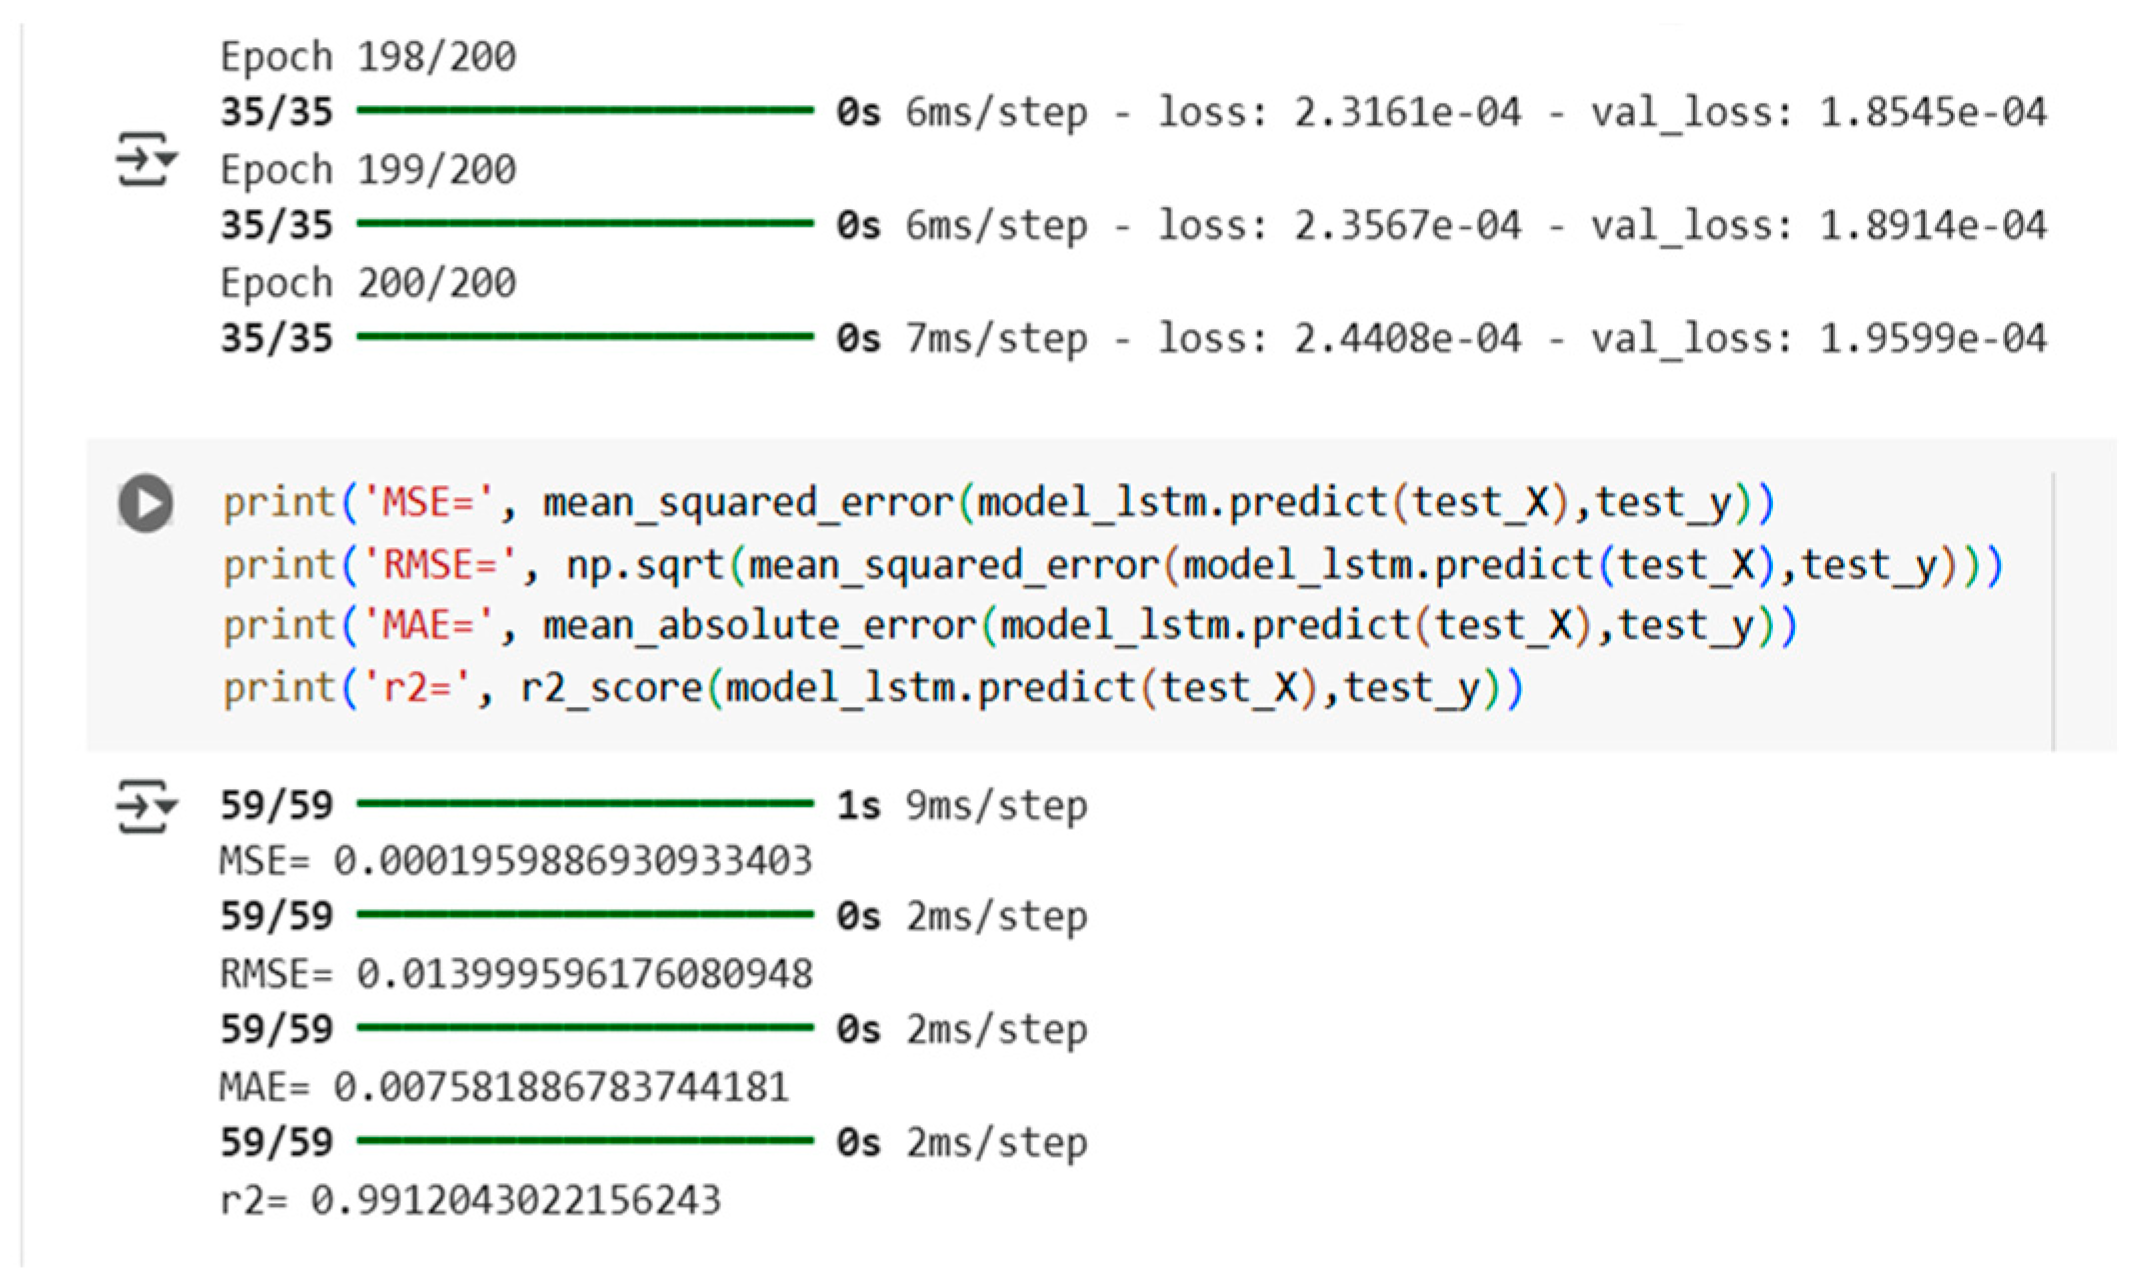Viewport: 2131px width, 1284px height.
Task: Click the Epoch 199/200 output line
Action: tap(368, 170)
